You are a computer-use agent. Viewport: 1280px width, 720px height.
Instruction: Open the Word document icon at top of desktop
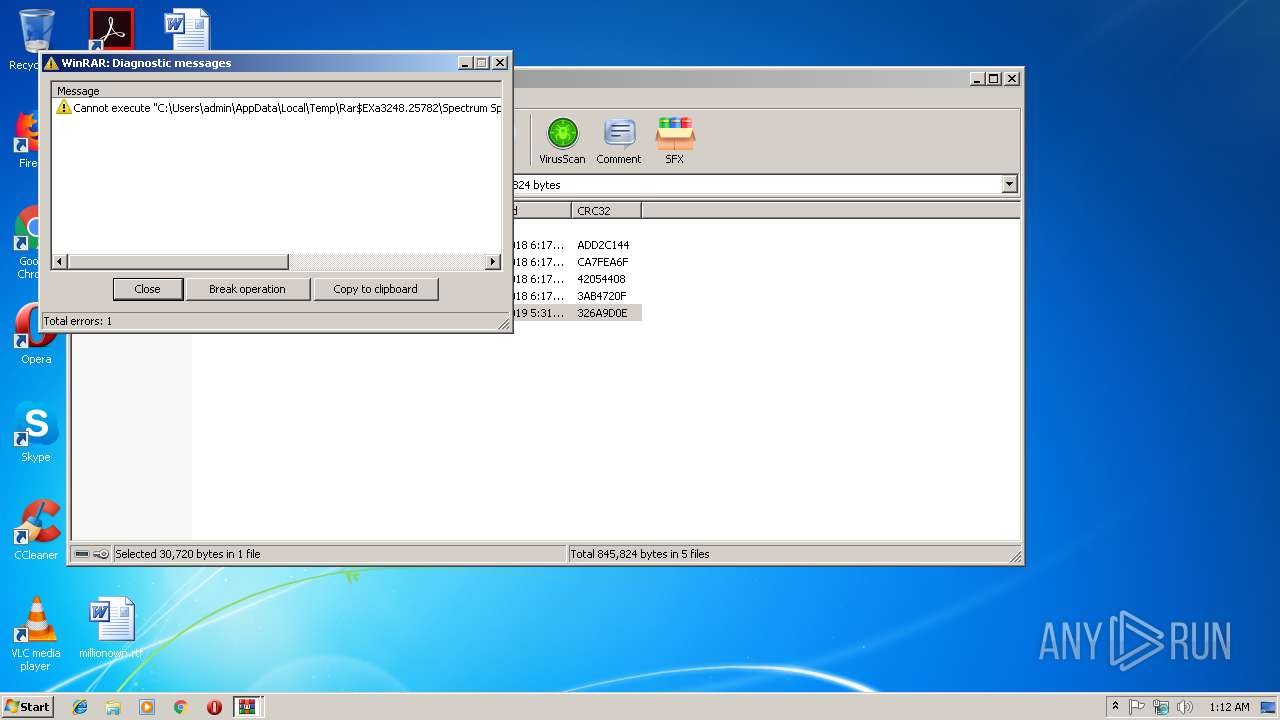click(186, 29)
